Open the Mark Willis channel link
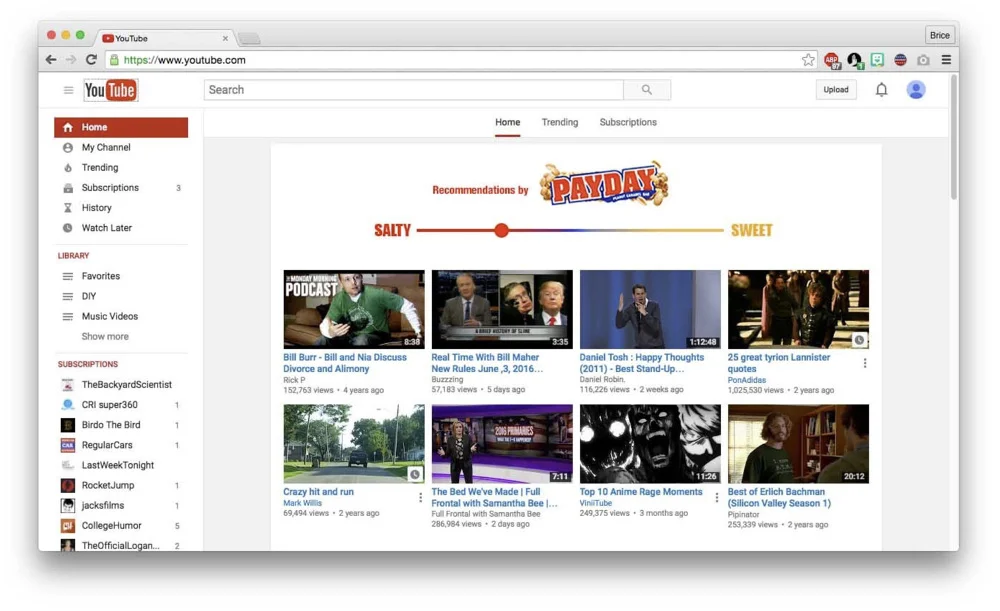Screen dimensions: 1000x611 point(302,503)
